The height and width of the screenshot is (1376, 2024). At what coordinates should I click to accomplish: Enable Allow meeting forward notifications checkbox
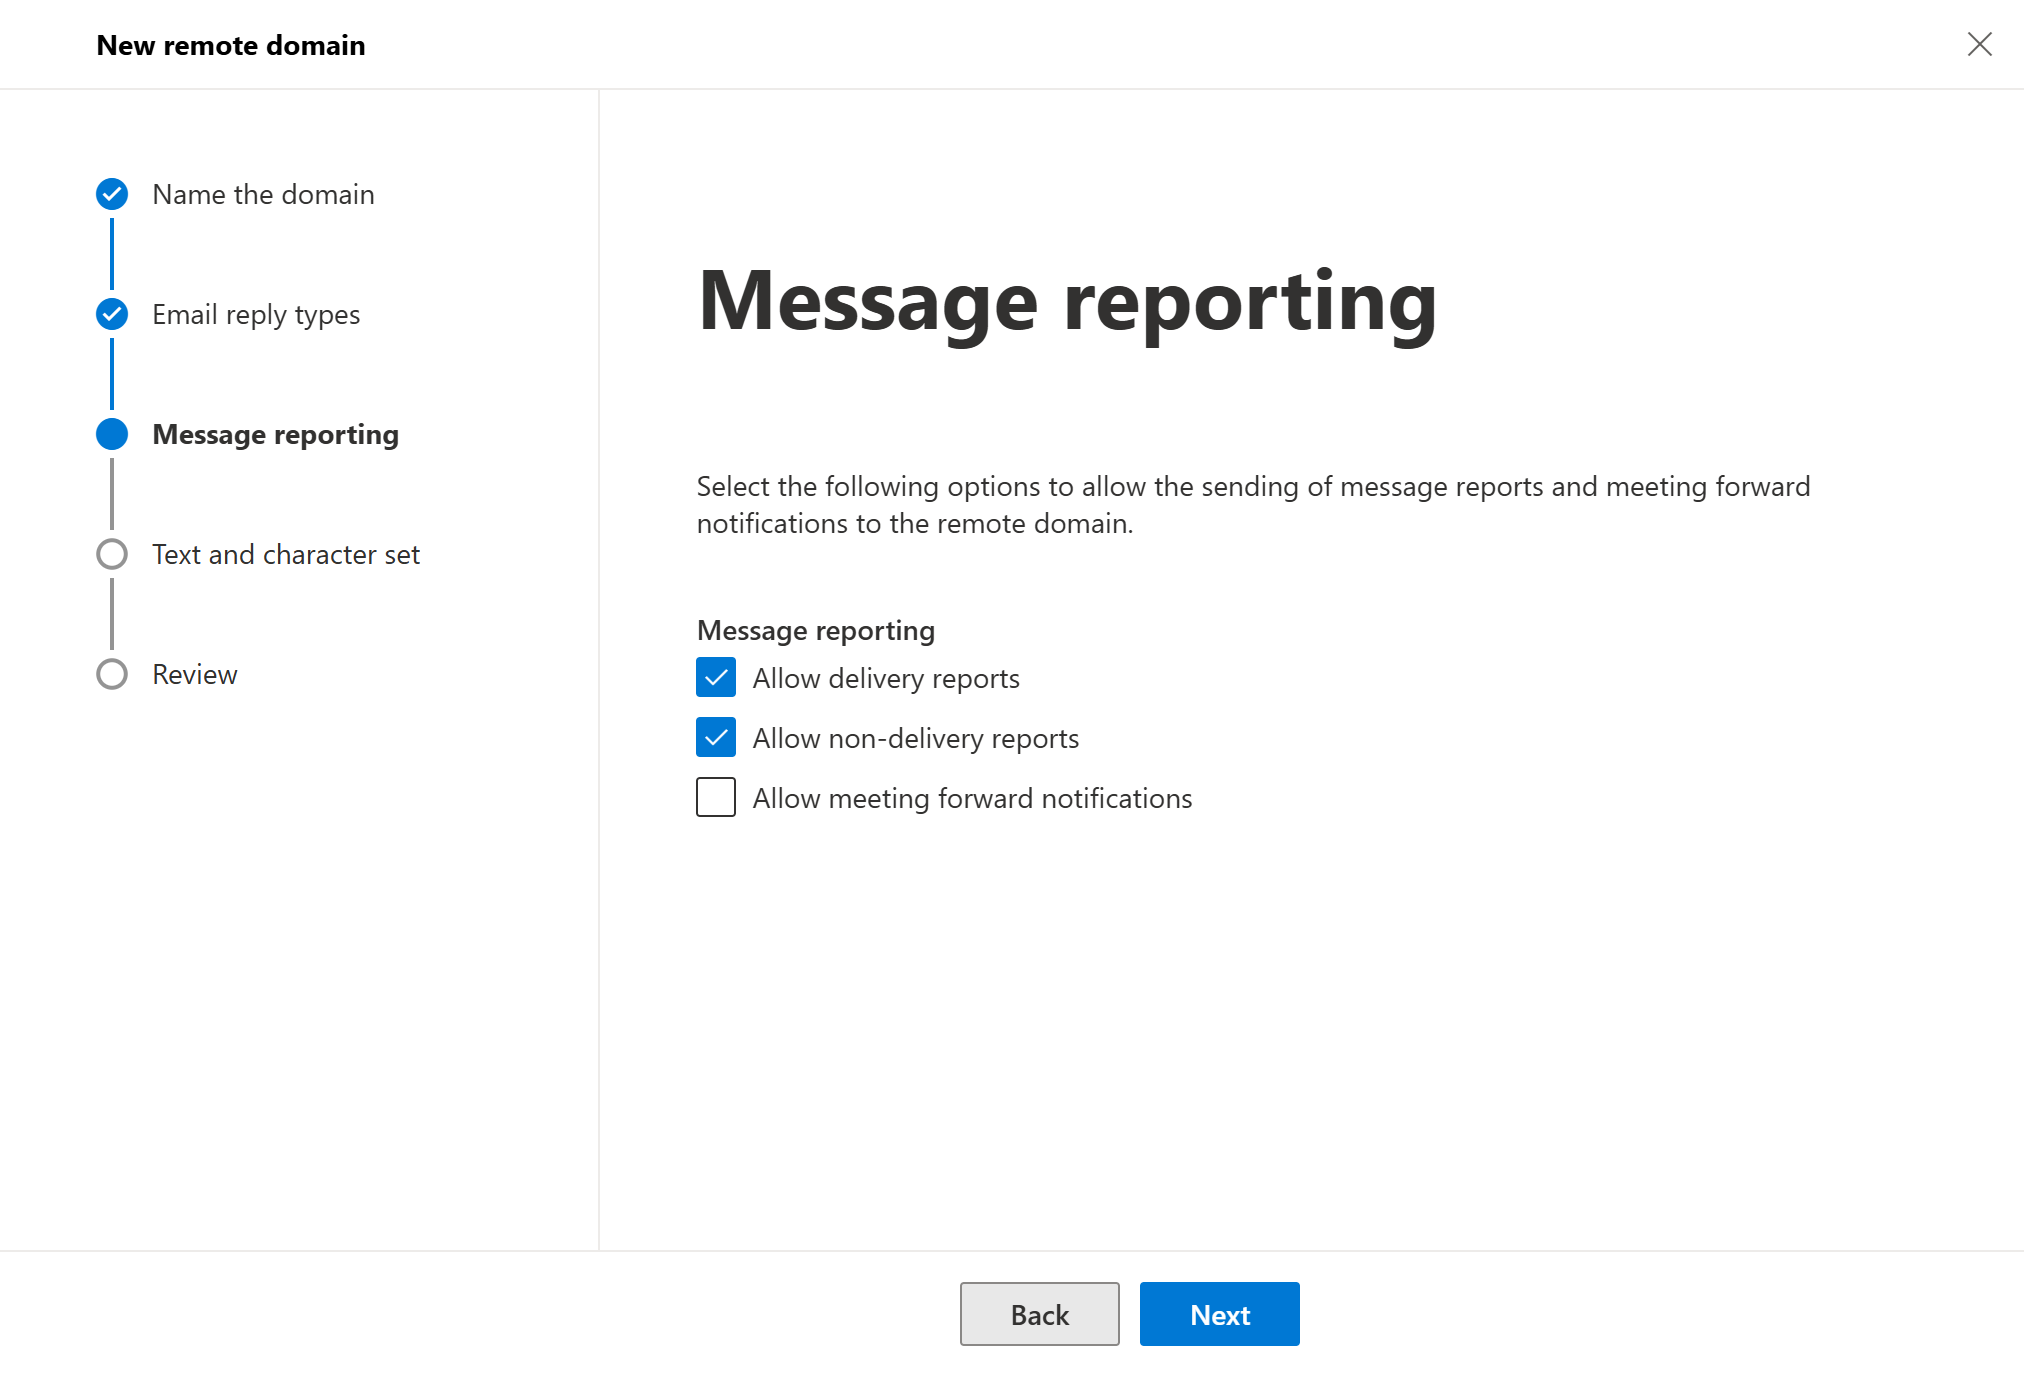(716, 797)
